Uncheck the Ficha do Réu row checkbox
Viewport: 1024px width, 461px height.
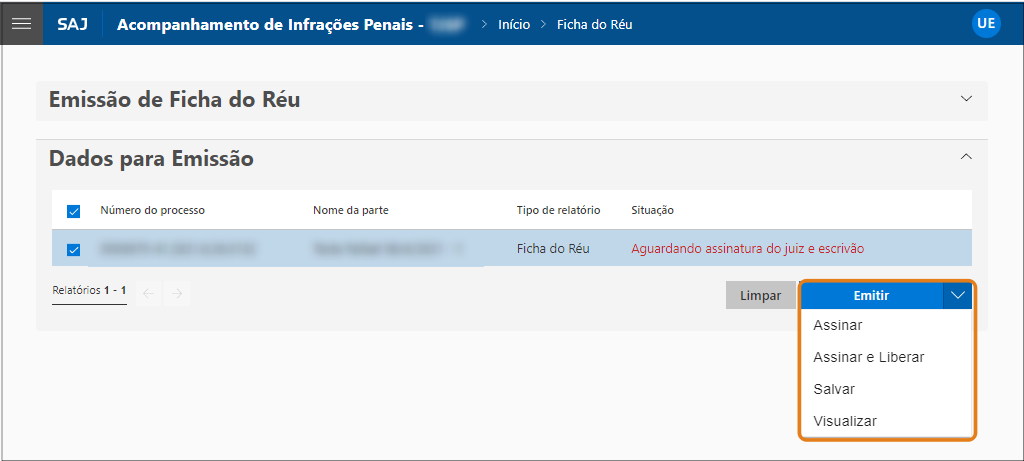pos(73,249)
